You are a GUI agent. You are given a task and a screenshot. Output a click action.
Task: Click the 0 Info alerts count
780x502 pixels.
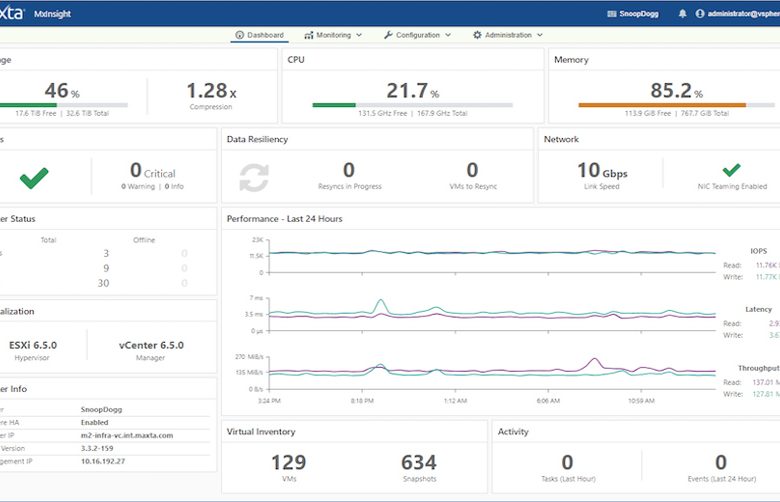tap(174, 187)
